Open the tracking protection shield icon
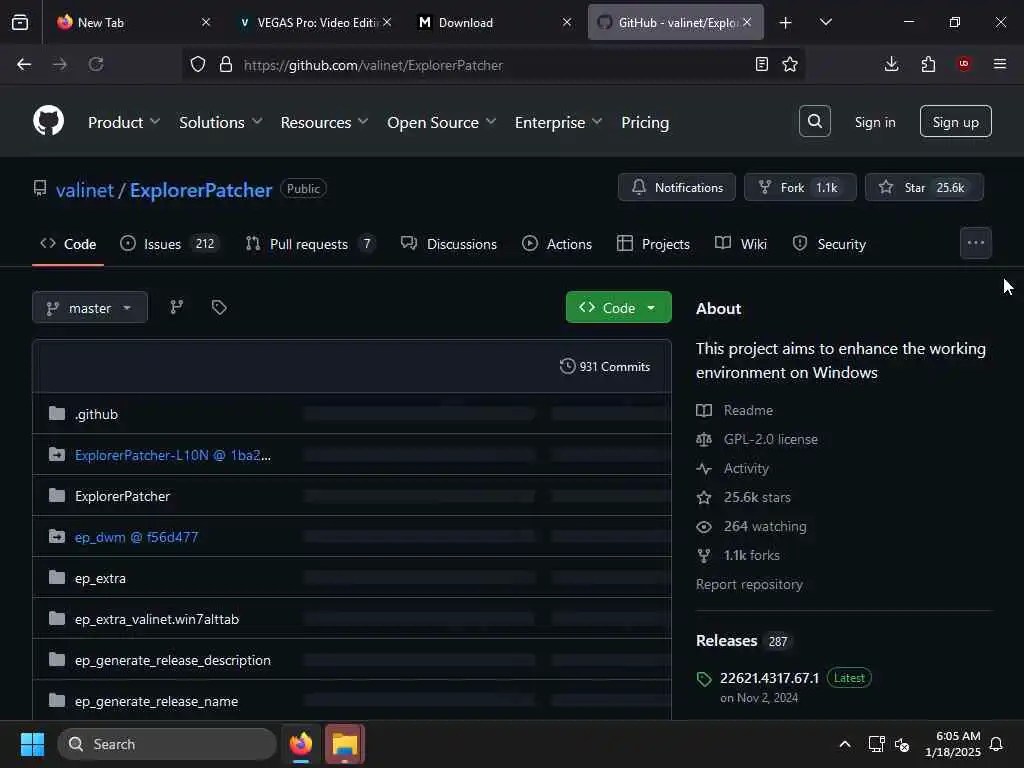Viewport: 1024px width, 768px height. [x=197, y=65]
